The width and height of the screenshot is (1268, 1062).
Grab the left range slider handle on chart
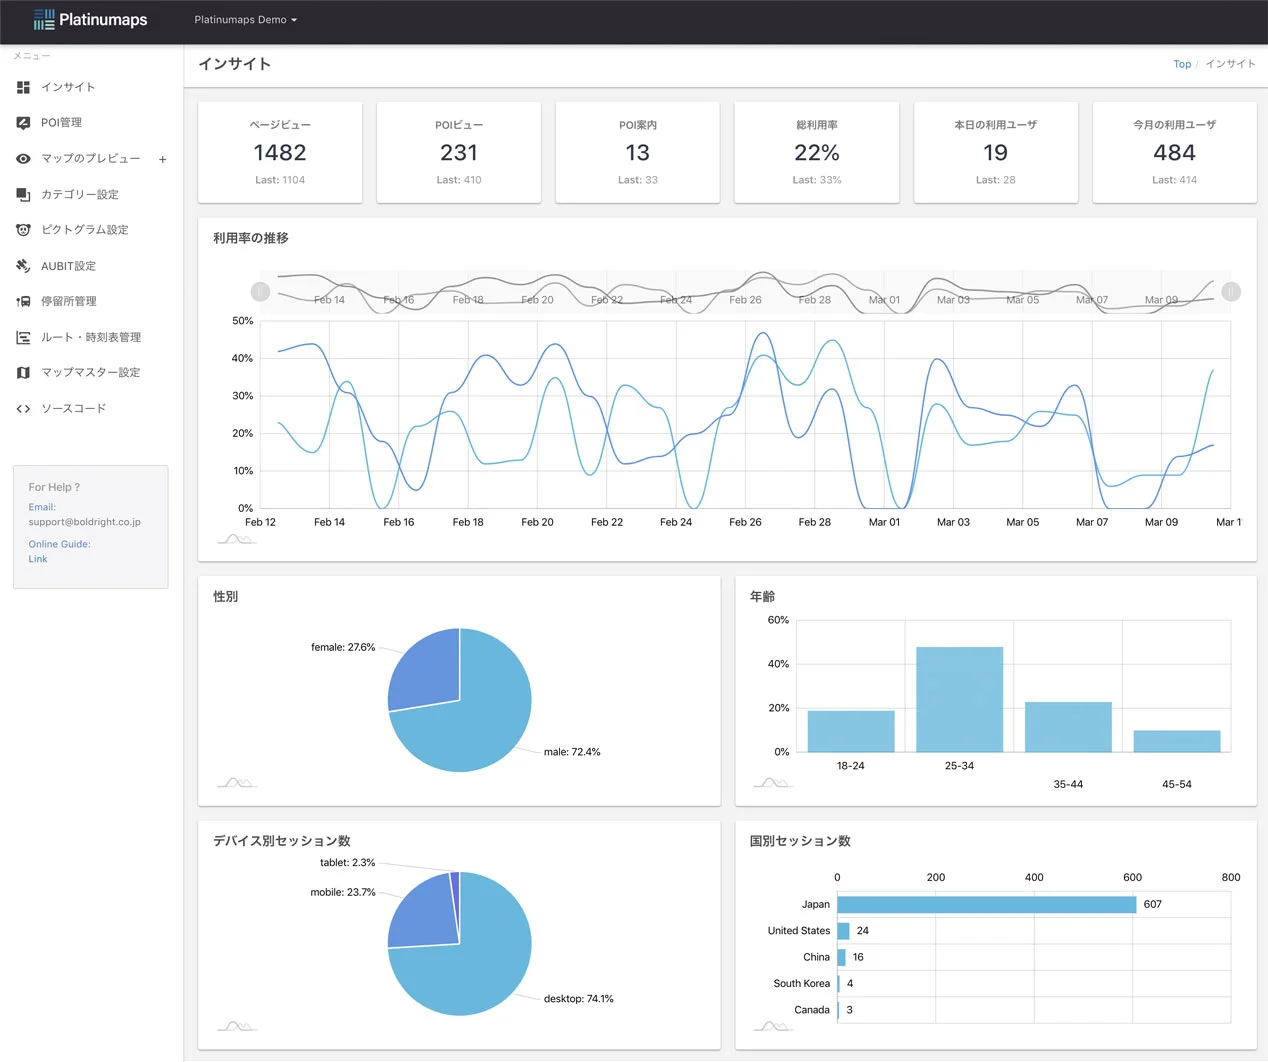[x=260, y=291]
